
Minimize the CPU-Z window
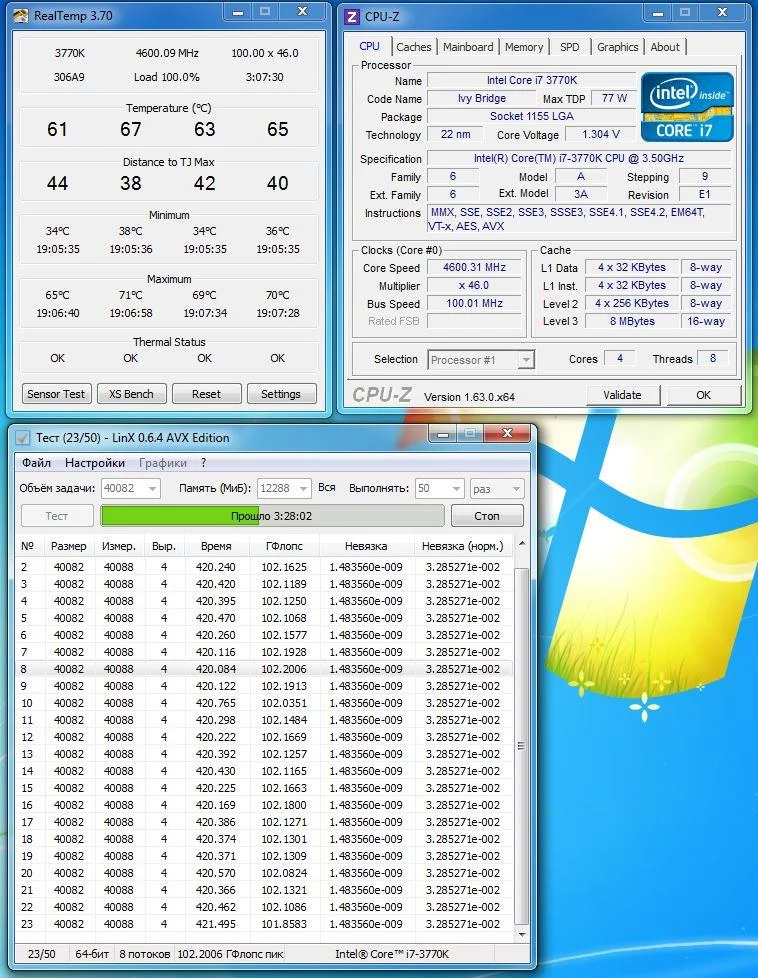click(658, 12)
